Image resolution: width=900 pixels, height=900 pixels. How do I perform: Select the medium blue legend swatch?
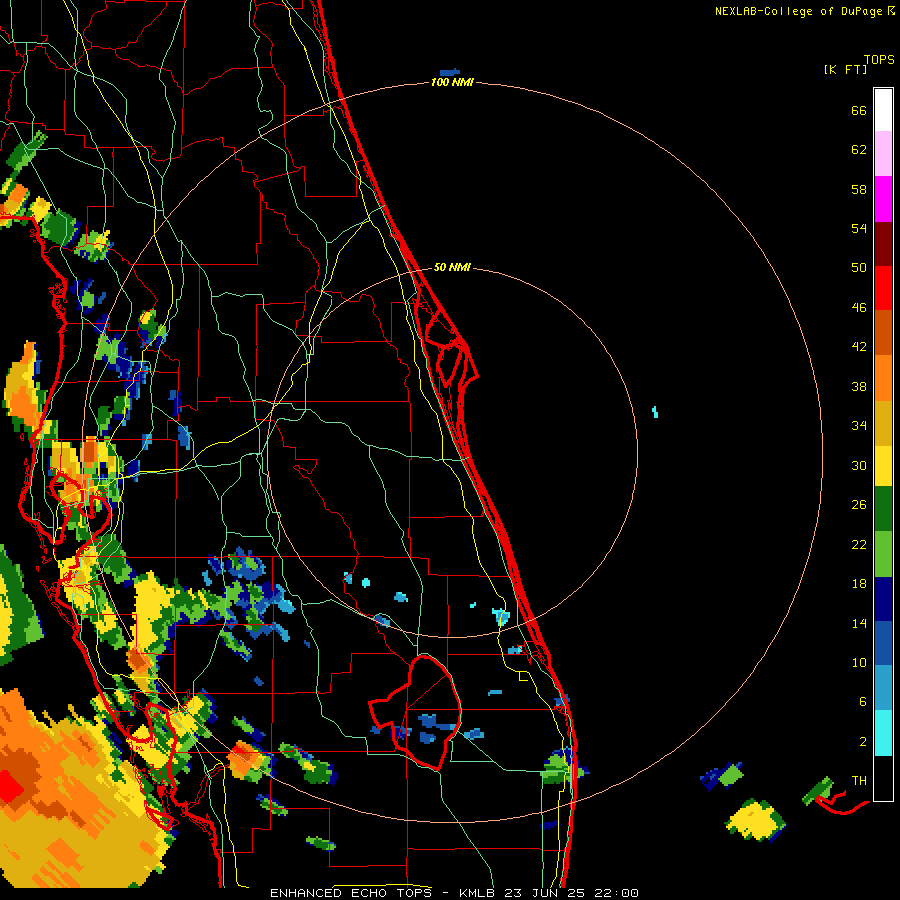click(x=883, y=643)
